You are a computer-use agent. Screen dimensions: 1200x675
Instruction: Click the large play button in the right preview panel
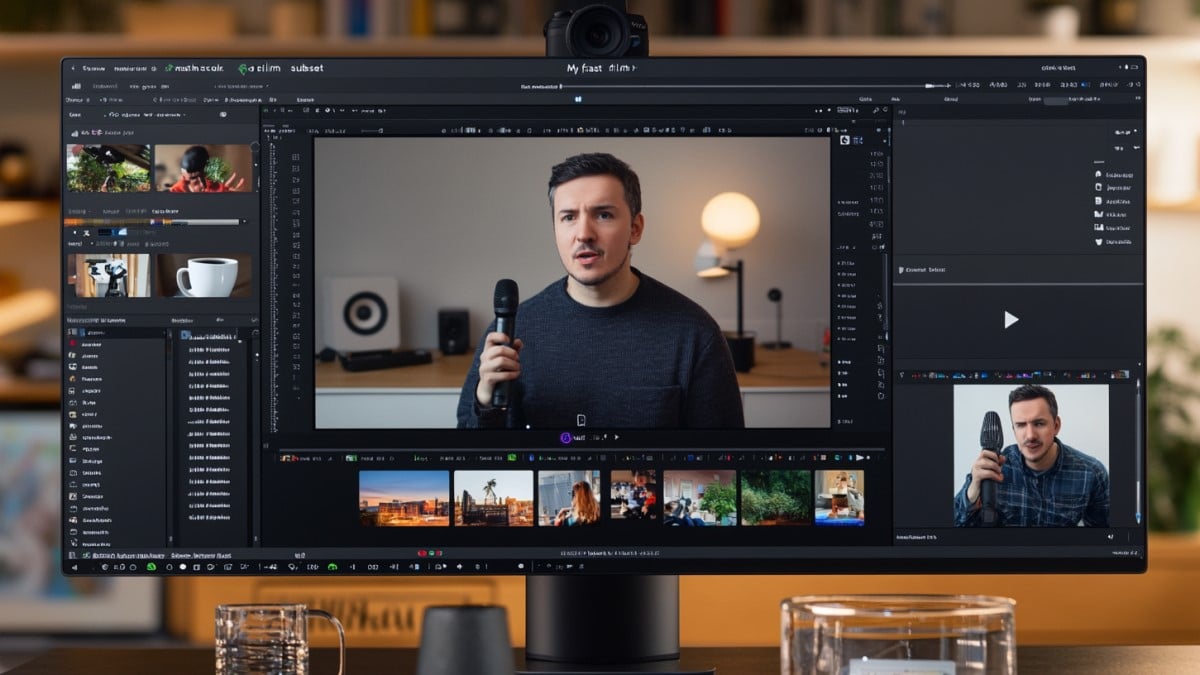coord(1011,320)
